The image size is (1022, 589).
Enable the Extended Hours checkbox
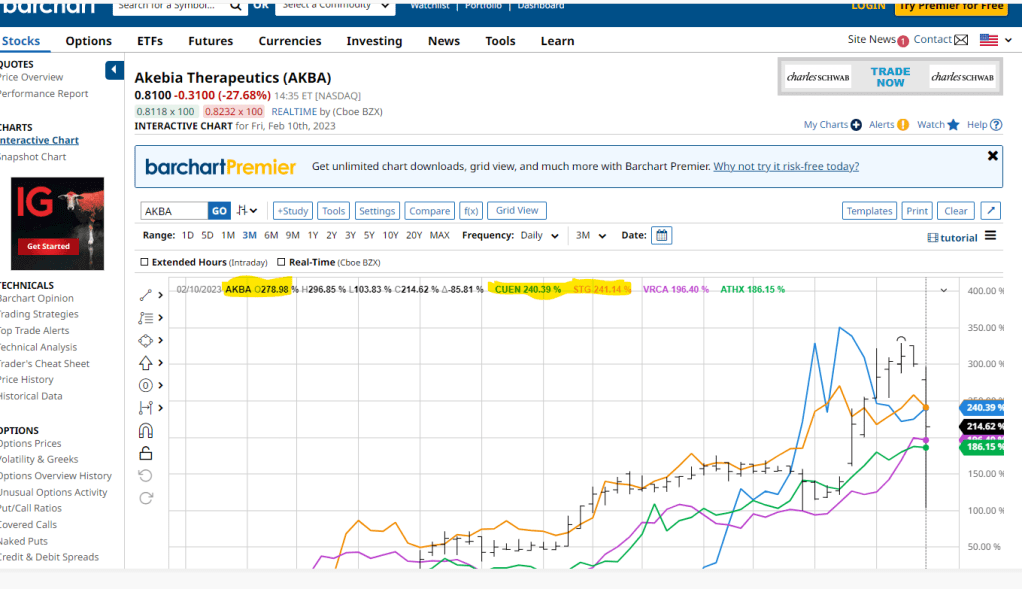point(145,263)
